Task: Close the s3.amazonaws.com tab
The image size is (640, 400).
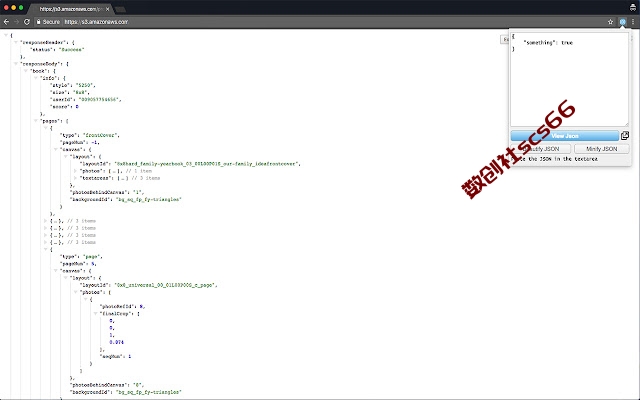Action: (x=108, y=9)
